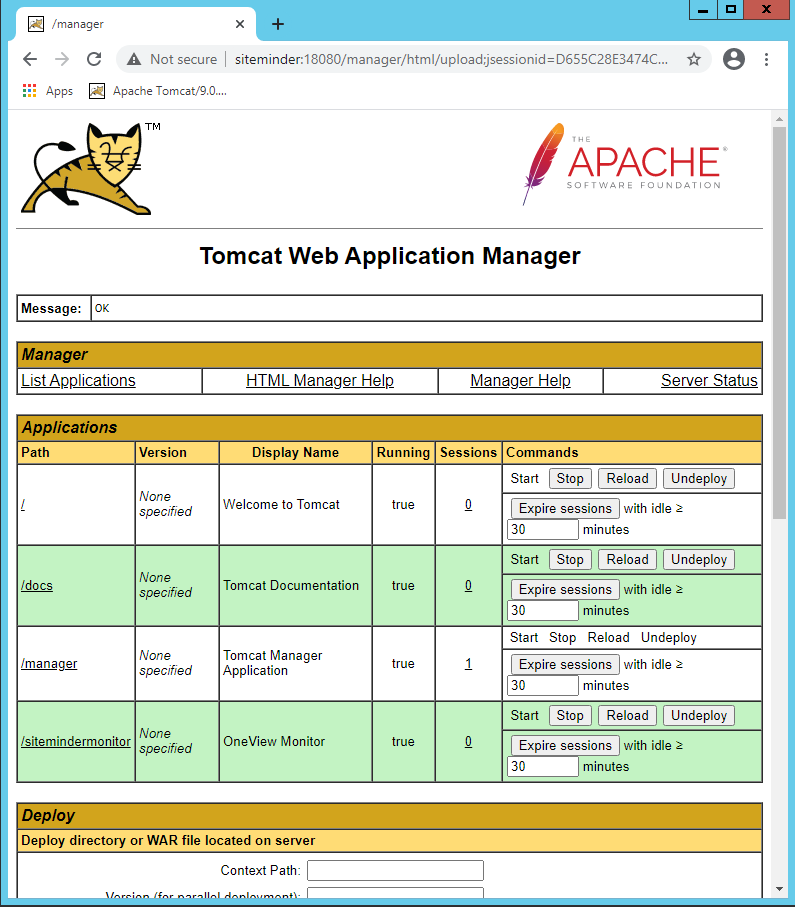Stop the Tomcat Documentation application

tap(570, 559)
